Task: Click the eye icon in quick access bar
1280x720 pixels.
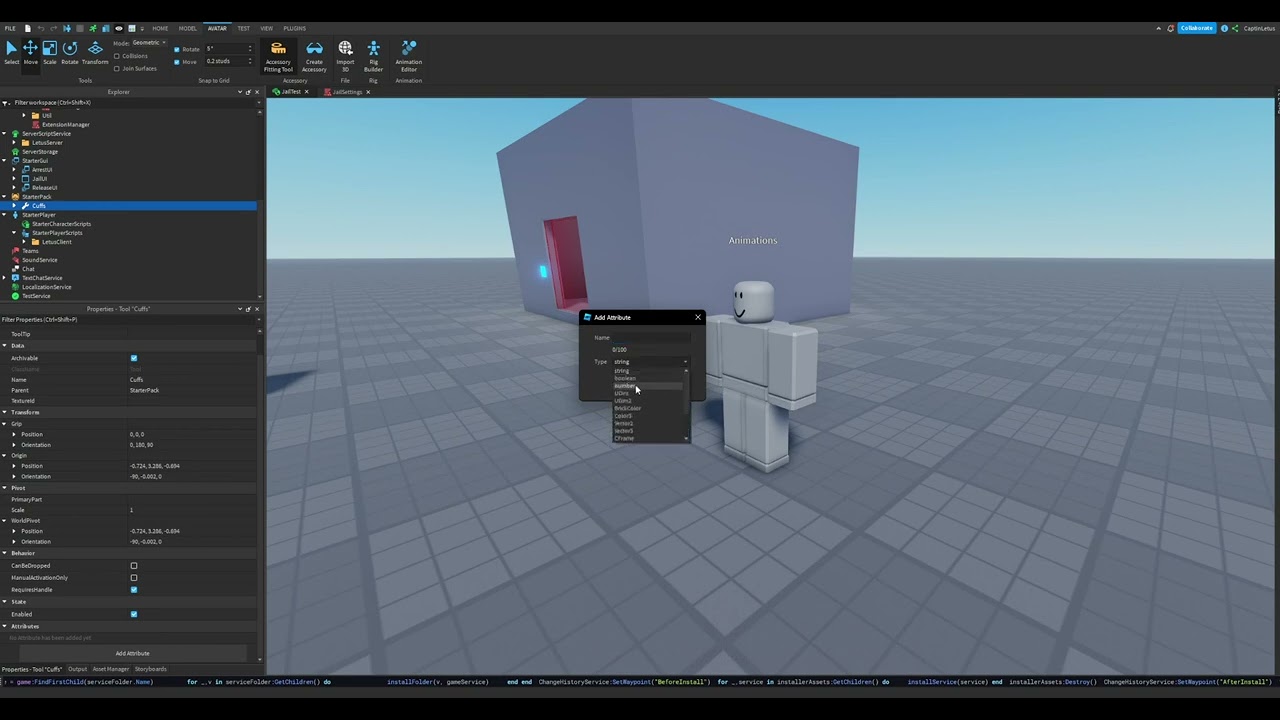Action: coord(119,28)
